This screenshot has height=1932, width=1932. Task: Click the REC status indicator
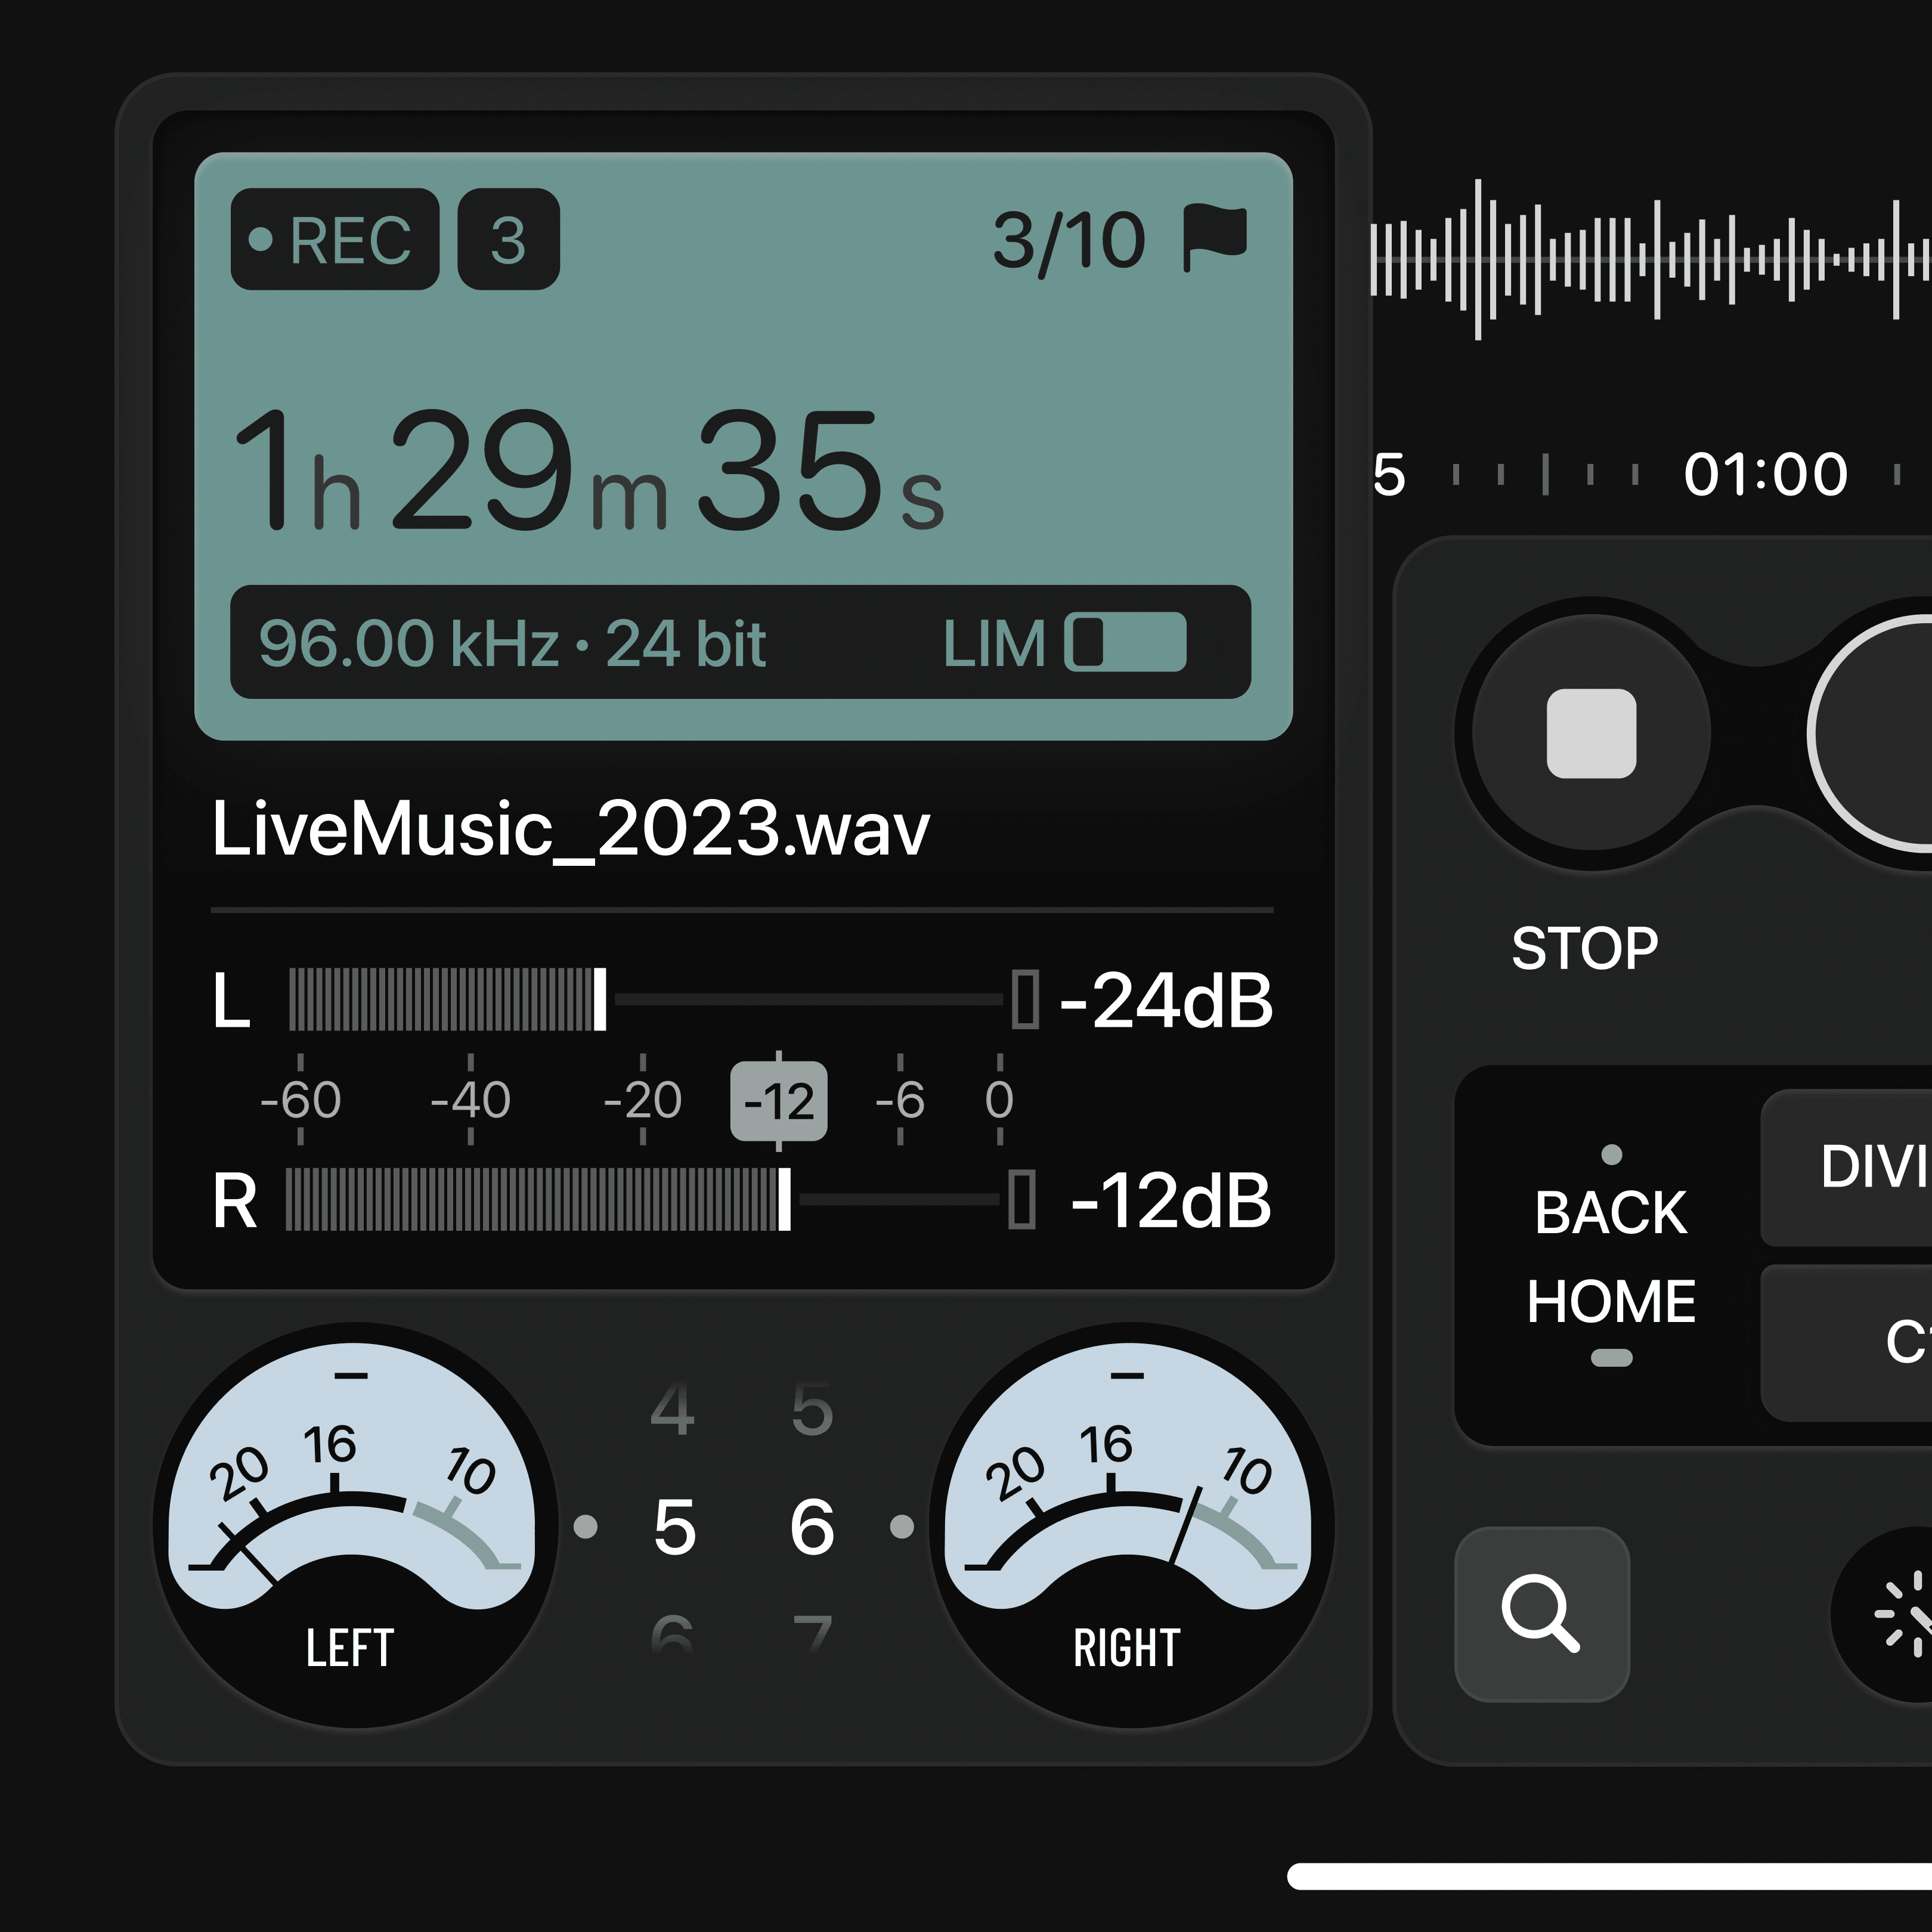335,240
